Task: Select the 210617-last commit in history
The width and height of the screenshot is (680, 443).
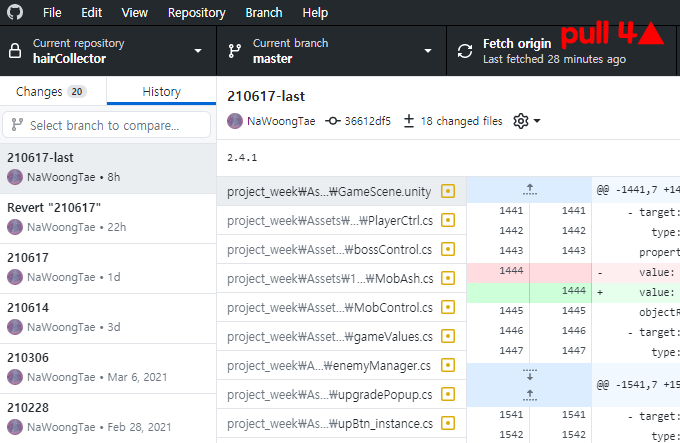Action: 108,168
